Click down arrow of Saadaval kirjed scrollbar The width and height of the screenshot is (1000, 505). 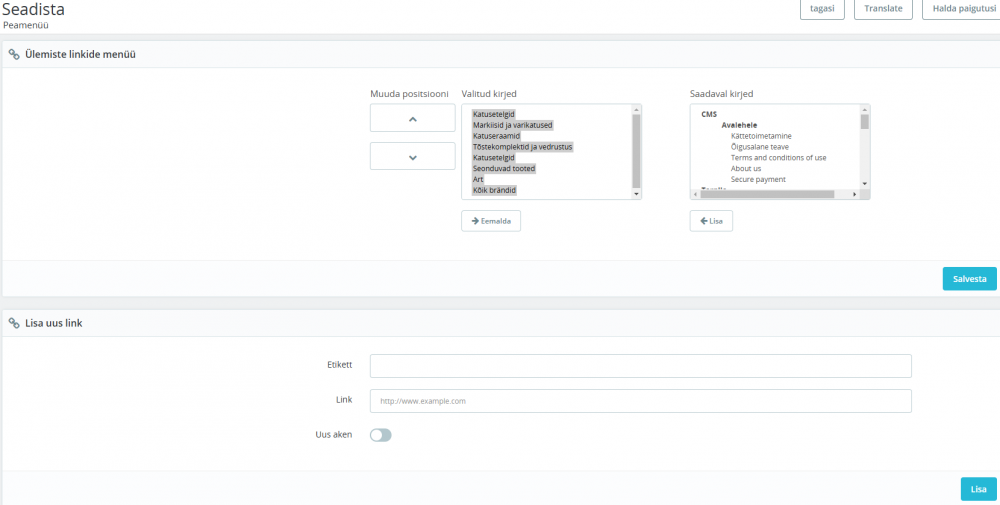coord(865,184)
